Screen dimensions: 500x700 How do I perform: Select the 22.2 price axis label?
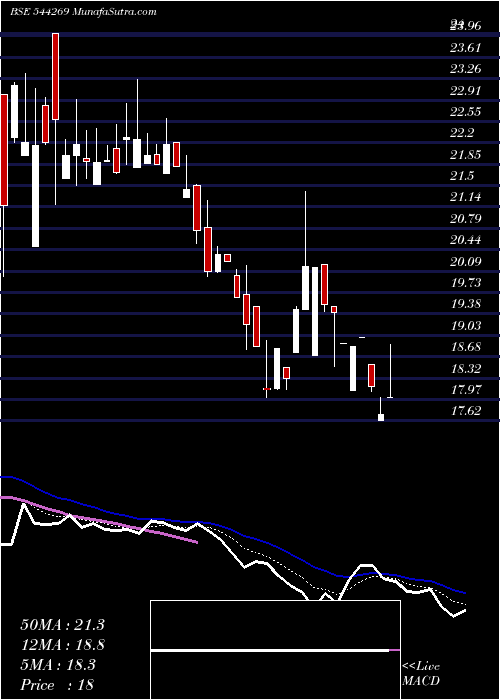click(x=462, y=133)
